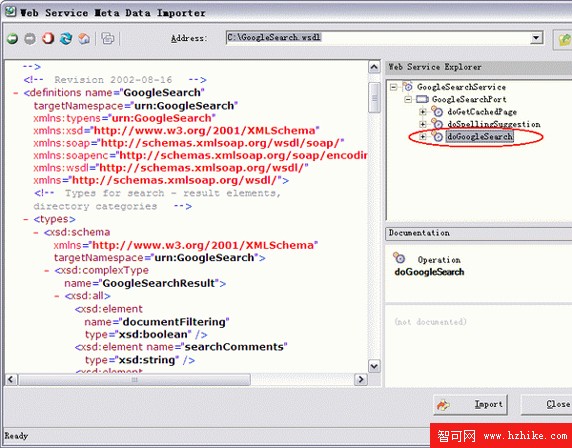Click the doSpellingSuggestion operation icon

tap(437, 124)
